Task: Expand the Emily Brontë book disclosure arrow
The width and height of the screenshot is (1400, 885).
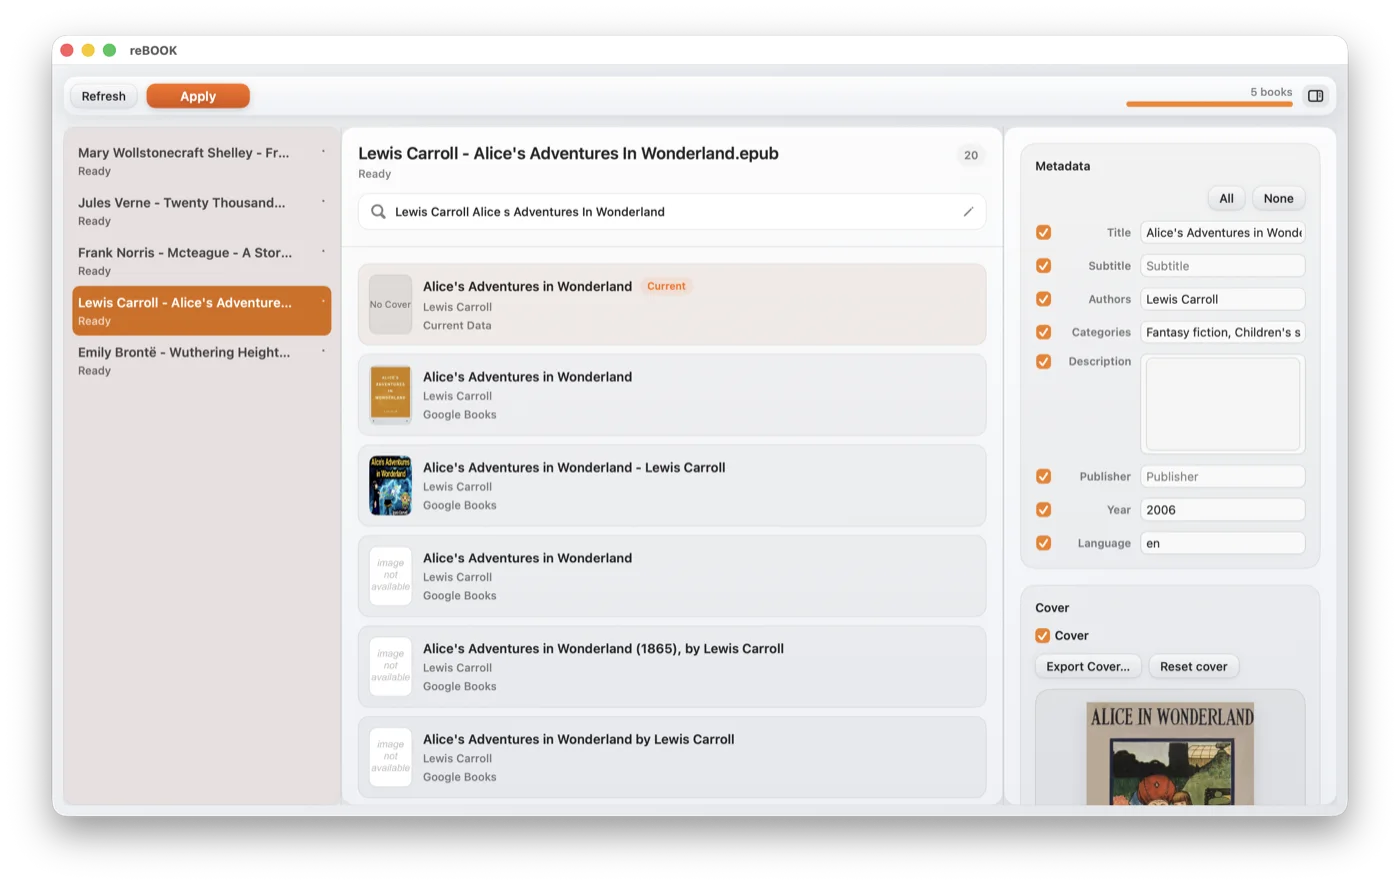Action: click(323, 350)
